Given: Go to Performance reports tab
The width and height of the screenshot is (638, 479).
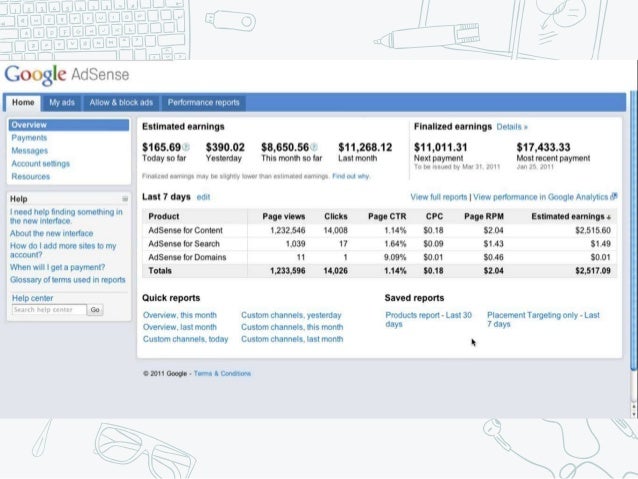Looking at the screenshot, I should [203, 103].
